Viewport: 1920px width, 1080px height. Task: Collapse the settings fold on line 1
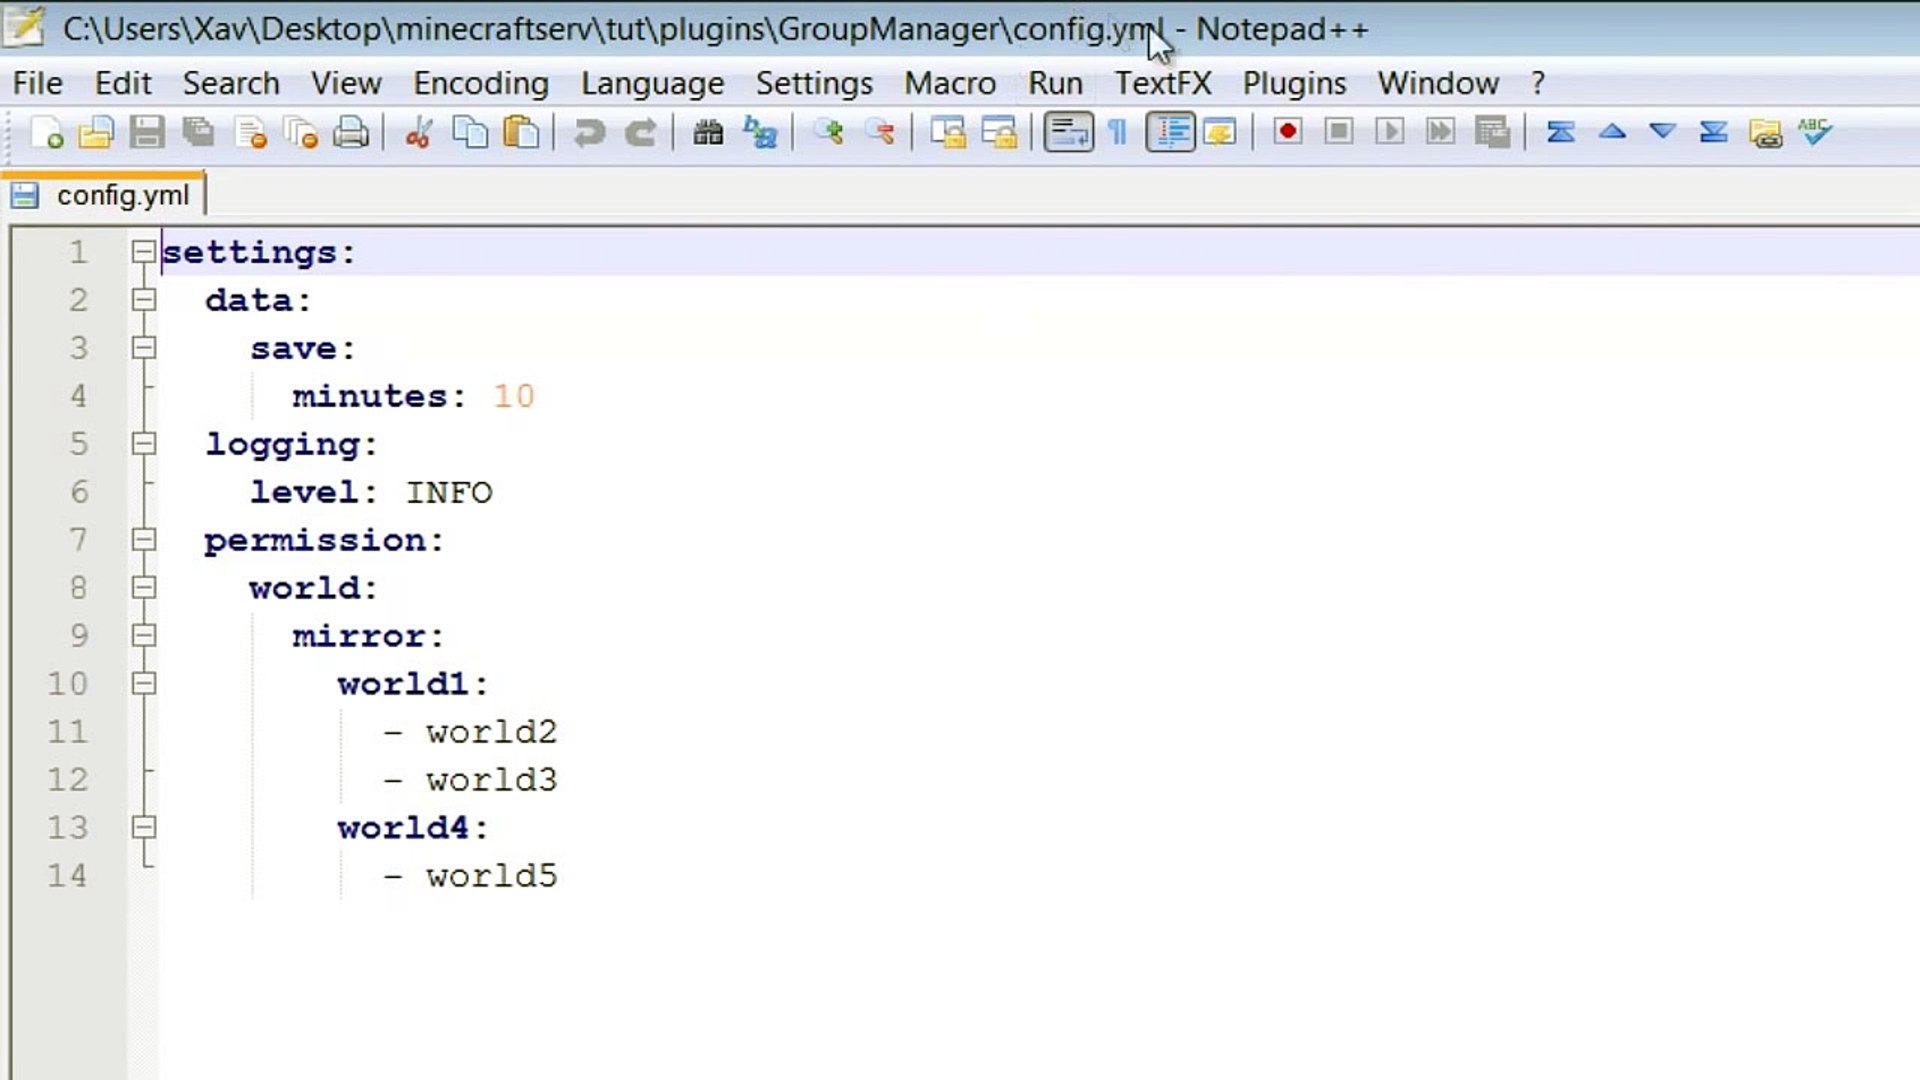click(144, 252)
